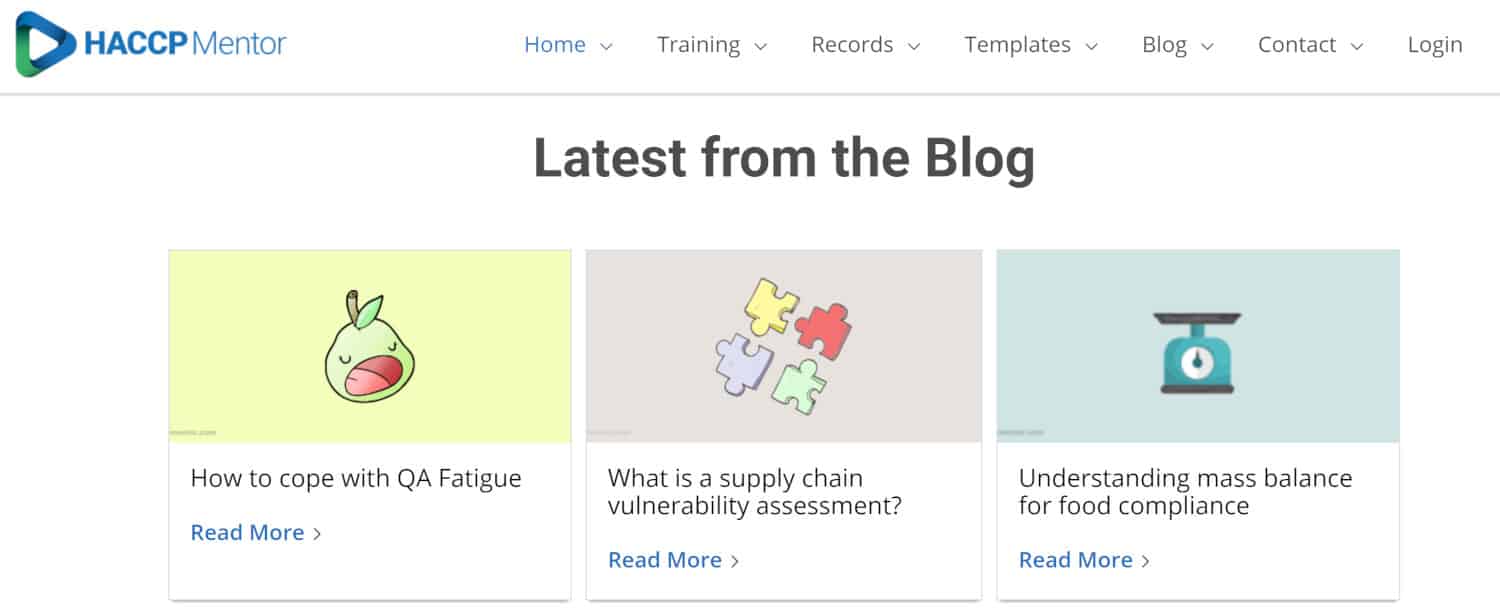The height and width of the screenshot is (612, 1500).
Task: Open Read More for mass balance post
Action: [x=1076, y=560]
